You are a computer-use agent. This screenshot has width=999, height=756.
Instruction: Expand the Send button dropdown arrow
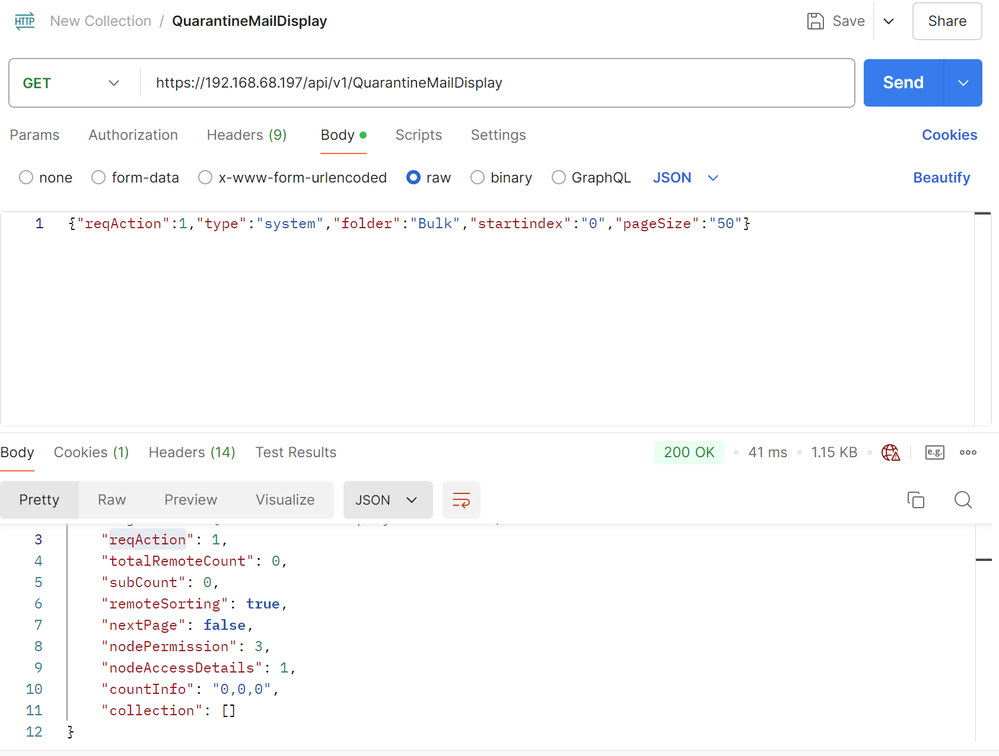click(x=963, y=83)
